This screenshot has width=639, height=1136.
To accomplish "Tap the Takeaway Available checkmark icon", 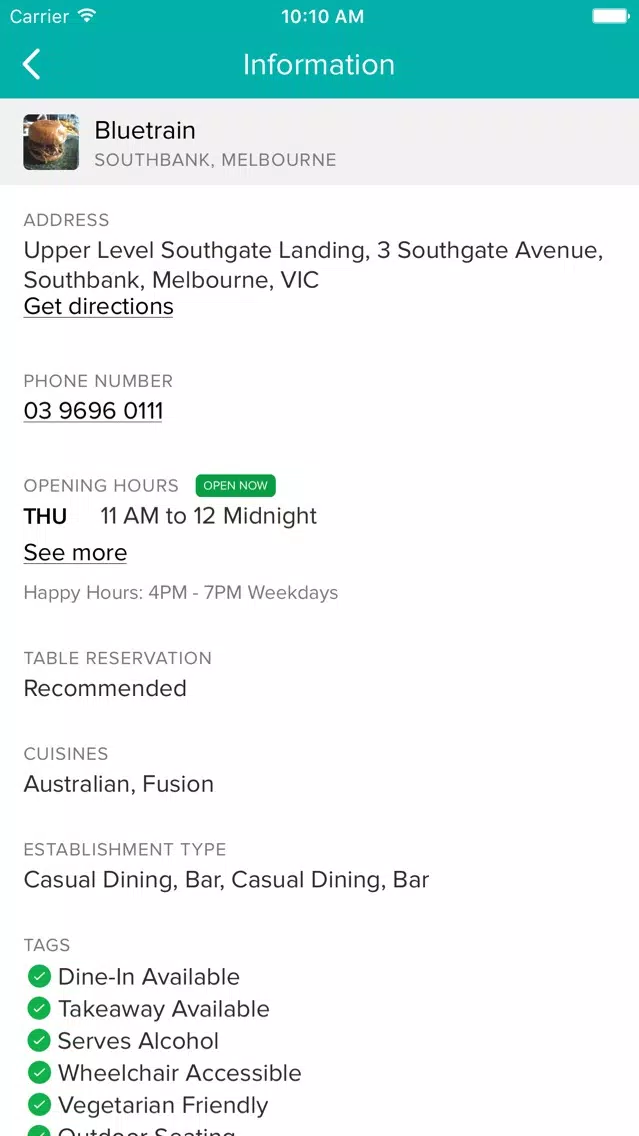I will click(38, 1008).
